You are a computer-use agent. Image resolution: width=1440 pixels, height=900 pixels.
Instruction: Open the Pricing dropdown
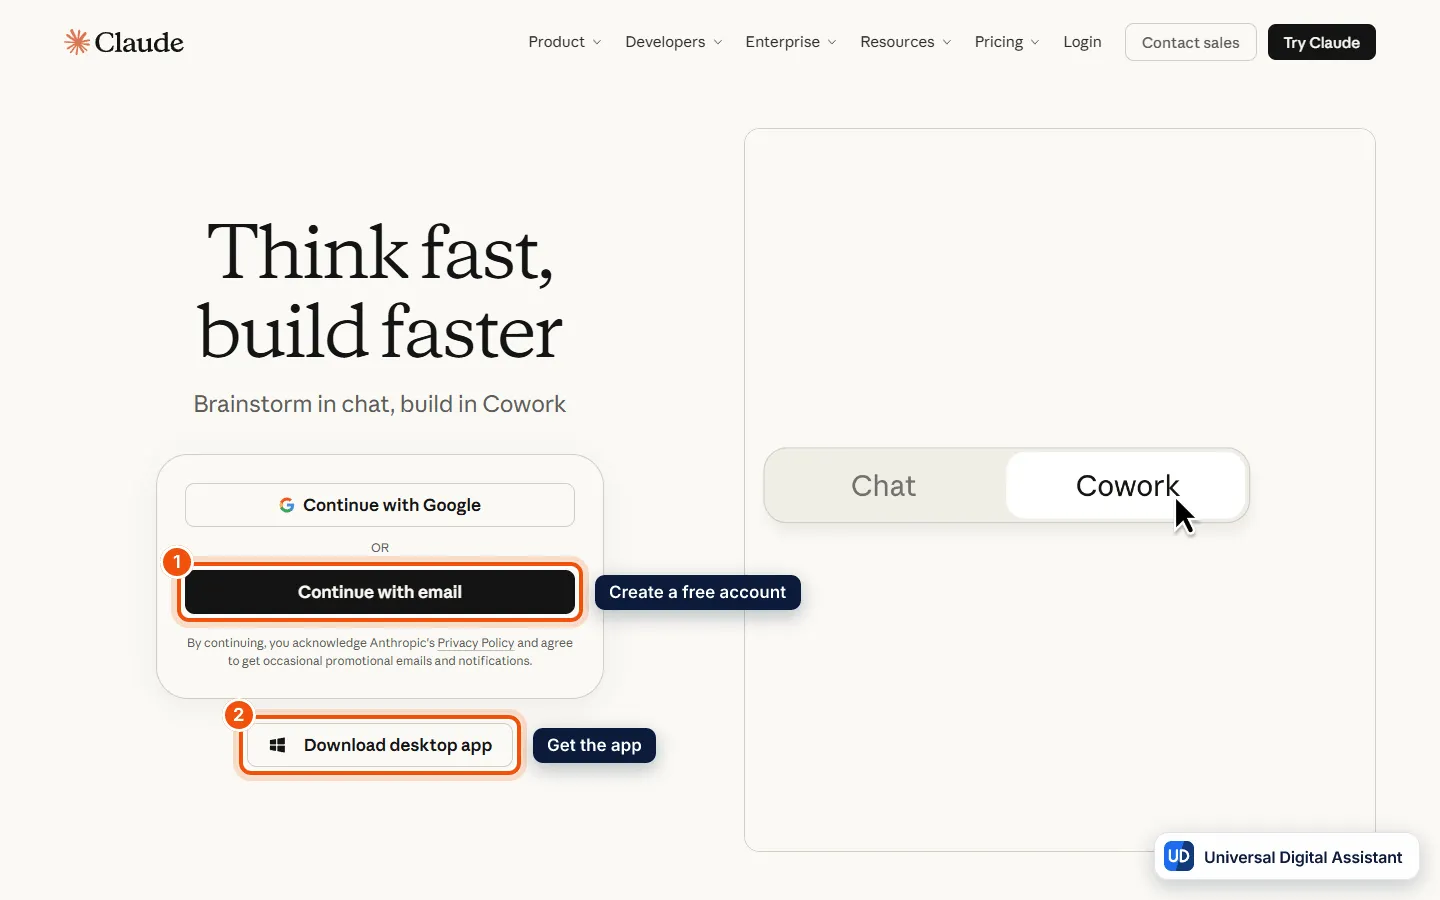coord(1007,42)
